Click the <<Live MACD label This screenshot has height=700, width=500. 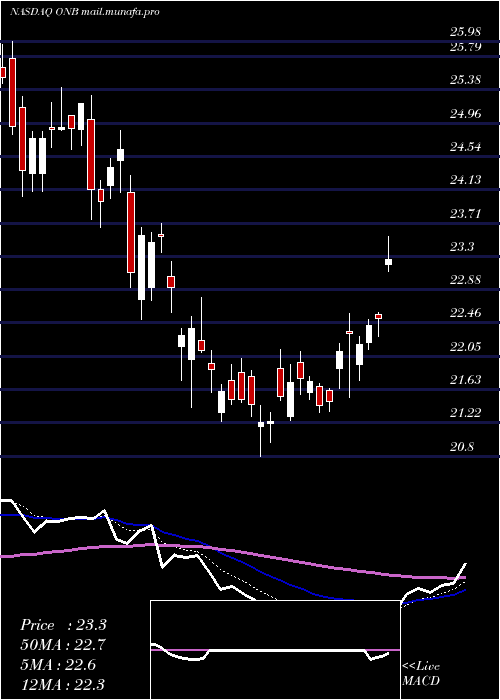[421, 673]
